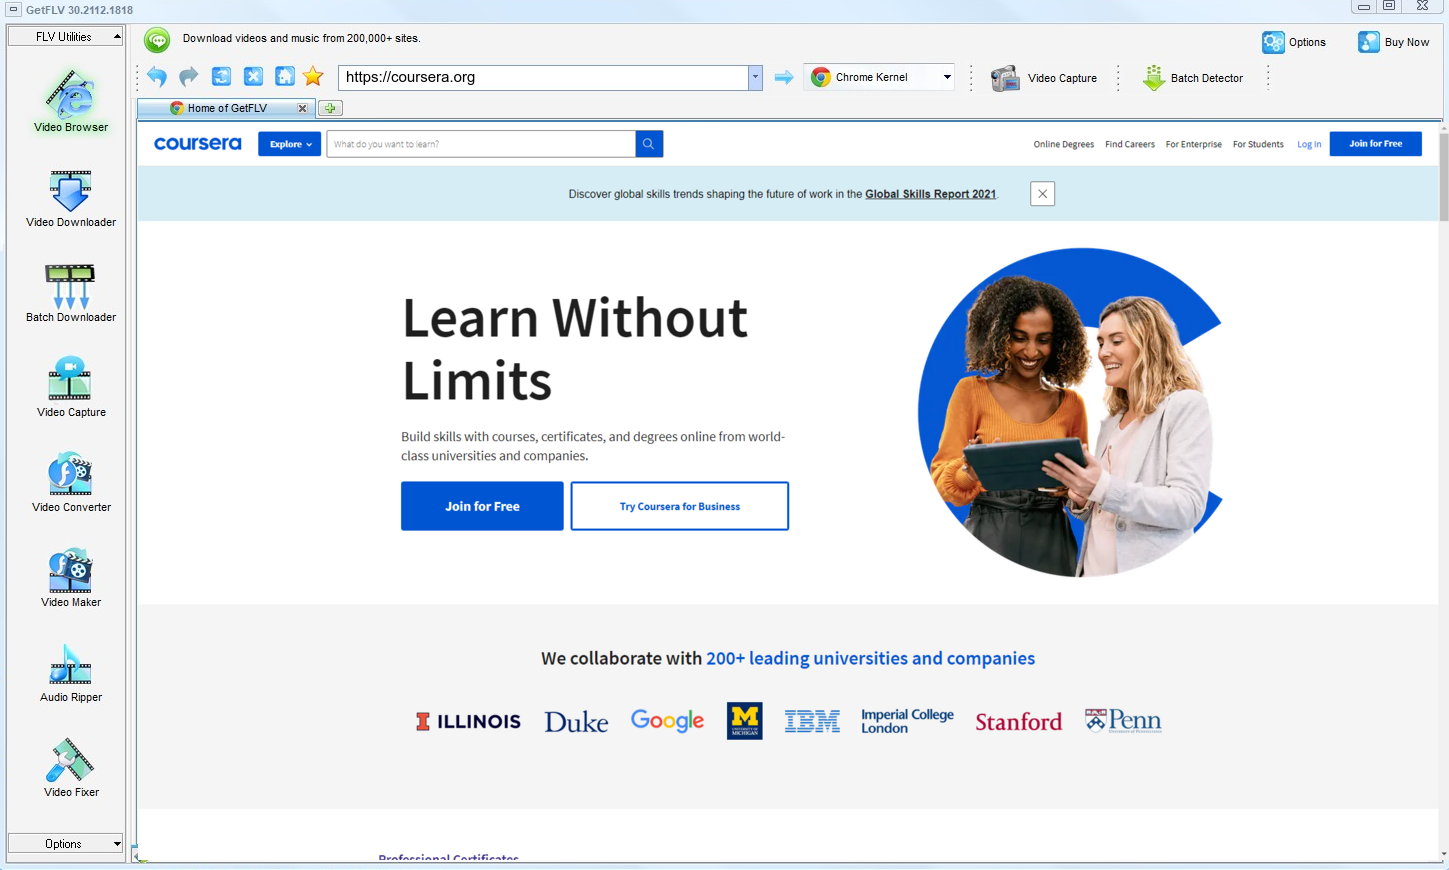This screenshot has height=870, width=1449.
Task: Click the Penn partner logo
Action: pyautogui.click(x=1123, y=721)
